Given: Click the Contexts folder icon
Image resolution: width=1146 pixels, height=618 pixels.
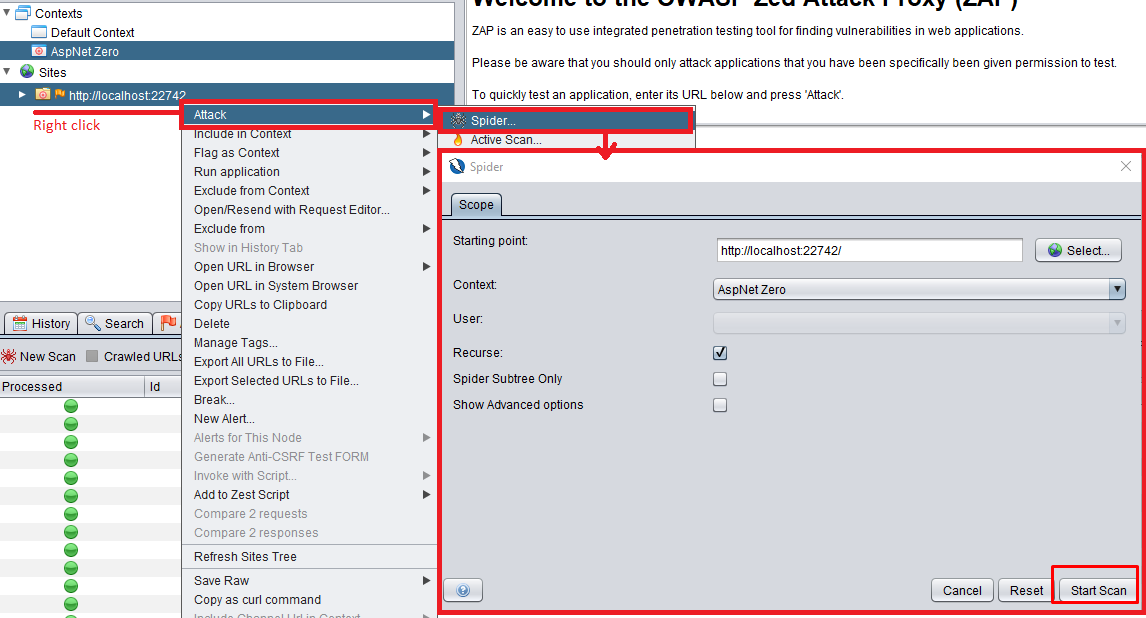Looking at the screenshot, I should [23, 13].
